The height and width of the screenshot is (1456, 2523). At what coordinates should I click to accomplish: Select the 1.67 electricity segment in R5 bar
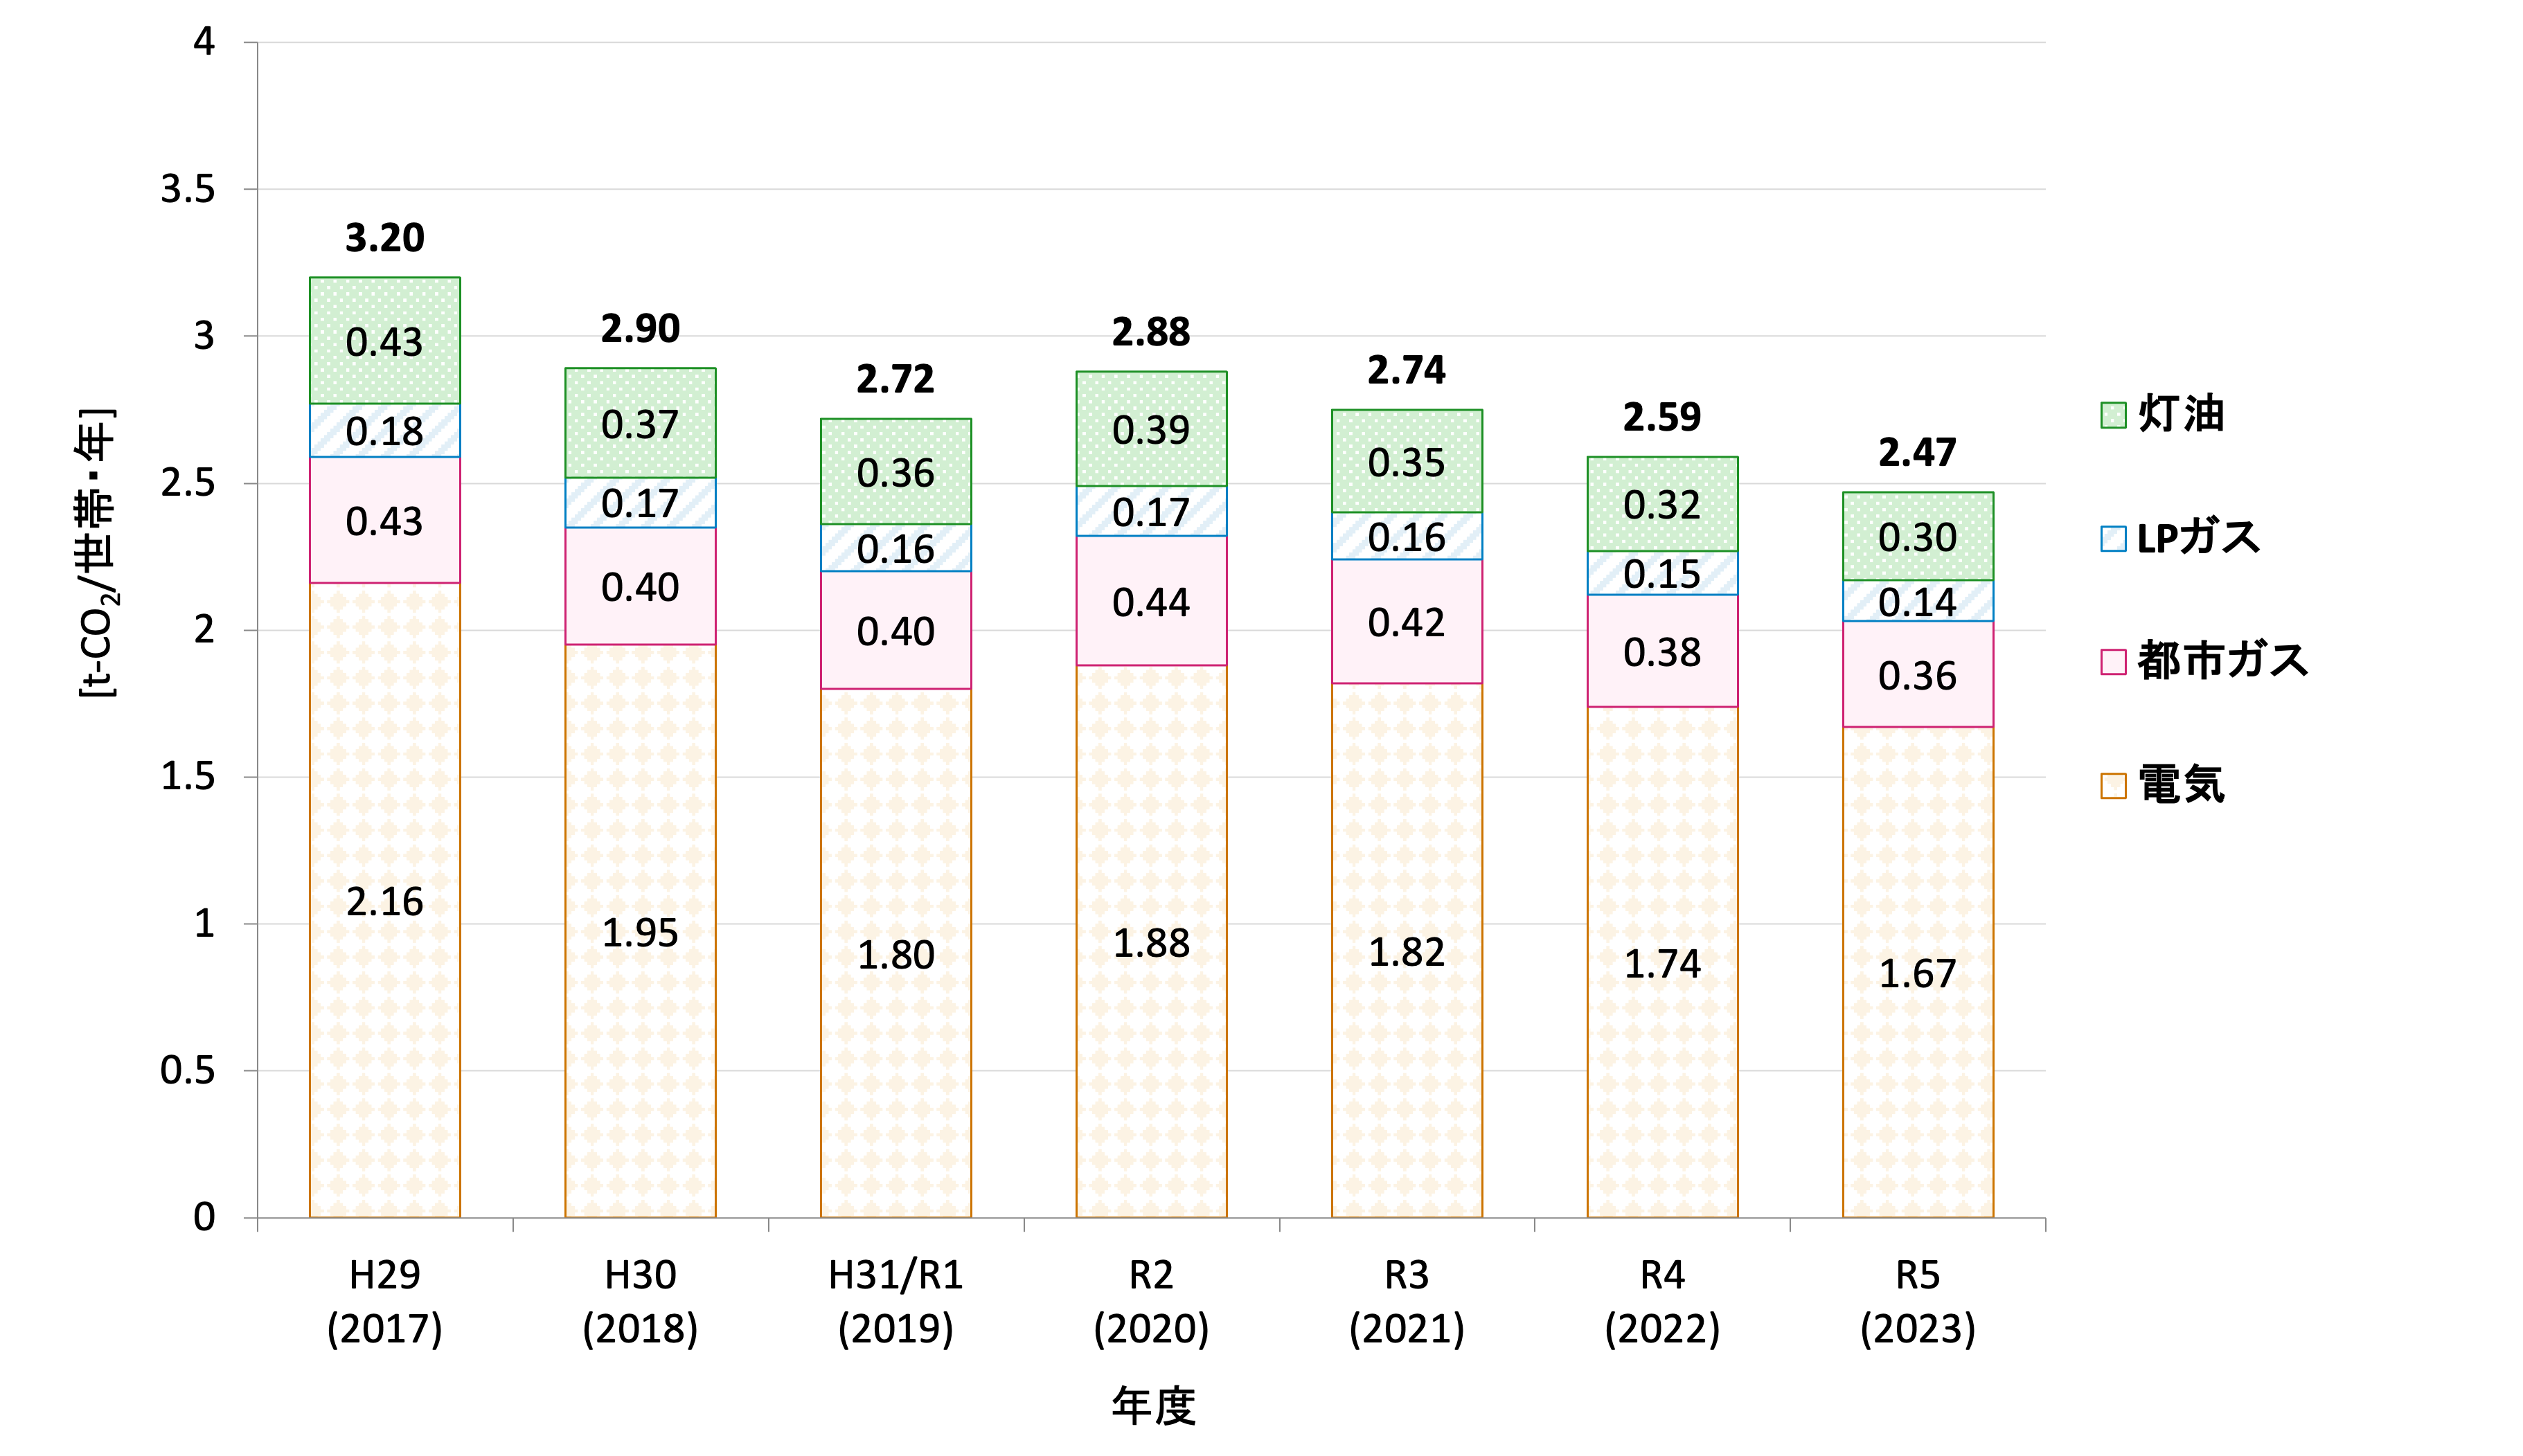1917,973
